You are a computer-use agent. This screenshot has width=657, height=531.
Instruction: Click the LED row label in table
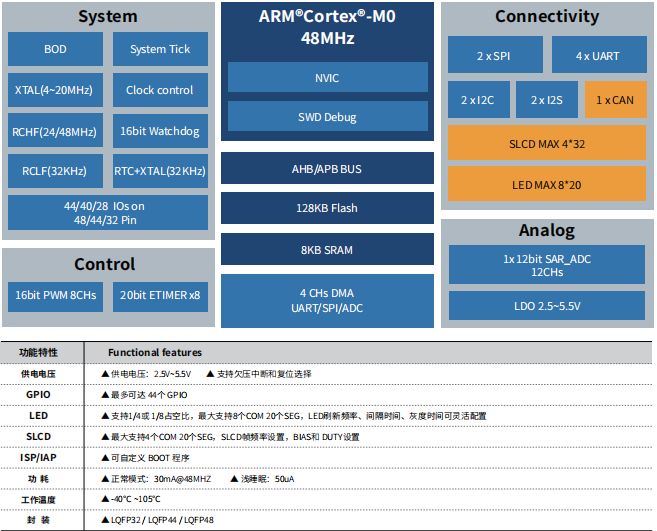pos(38,416)
